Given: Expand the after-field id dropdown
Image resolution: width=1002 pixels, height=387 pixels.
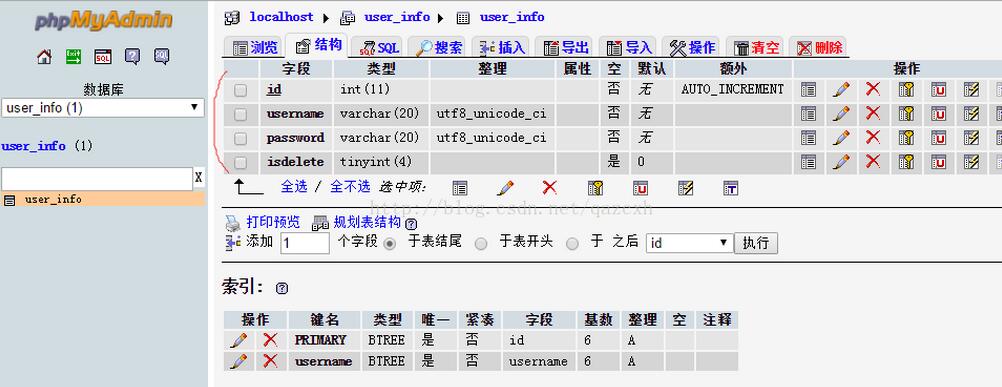Looking at the screenshot, I should click(689, 243).
